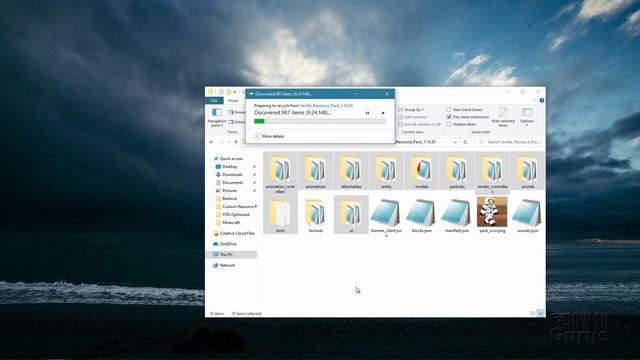
Task: Open the sounds folder
Action: [527, 171]
